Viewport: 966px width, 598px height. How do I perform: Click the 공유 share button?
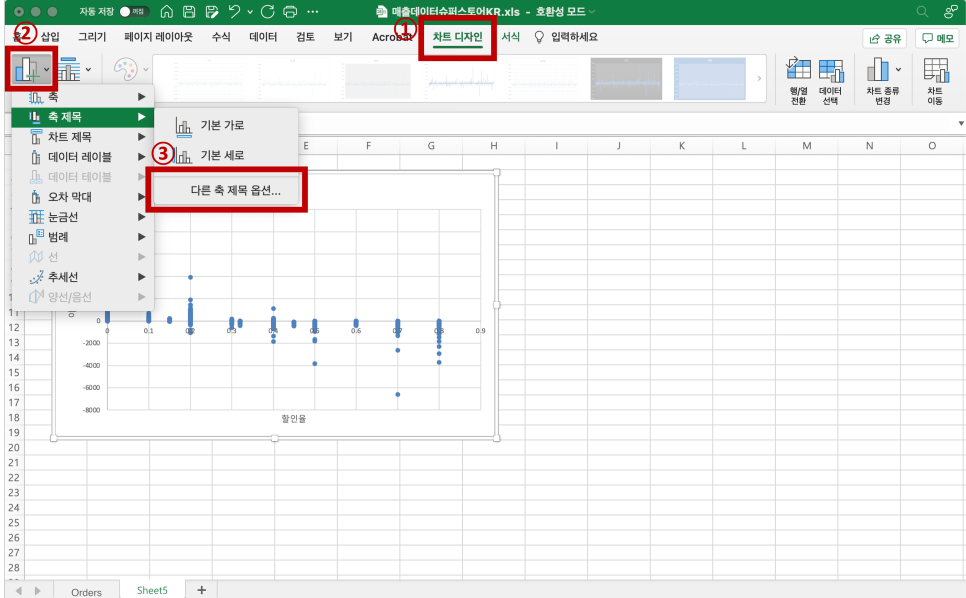[885, 38]
